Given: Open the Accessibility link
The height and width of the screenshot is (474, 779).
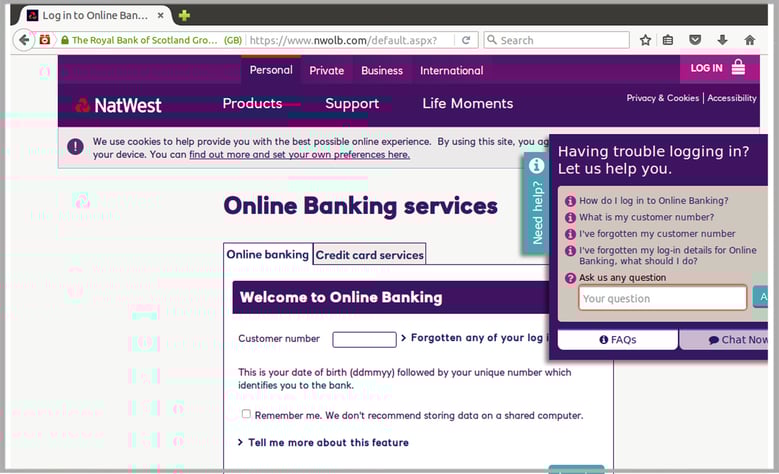Looking at the screenshot, I should (732, 98).
